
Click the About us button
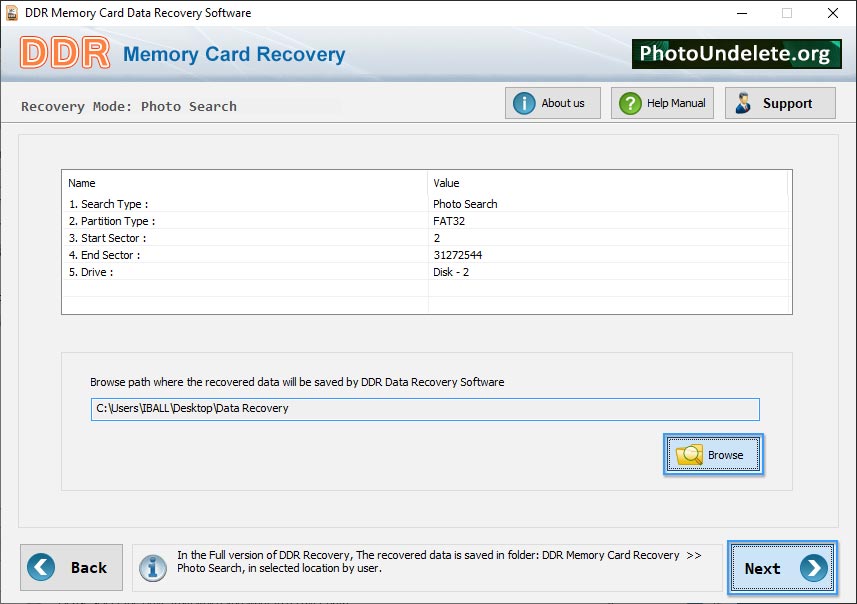coord(553,103)
